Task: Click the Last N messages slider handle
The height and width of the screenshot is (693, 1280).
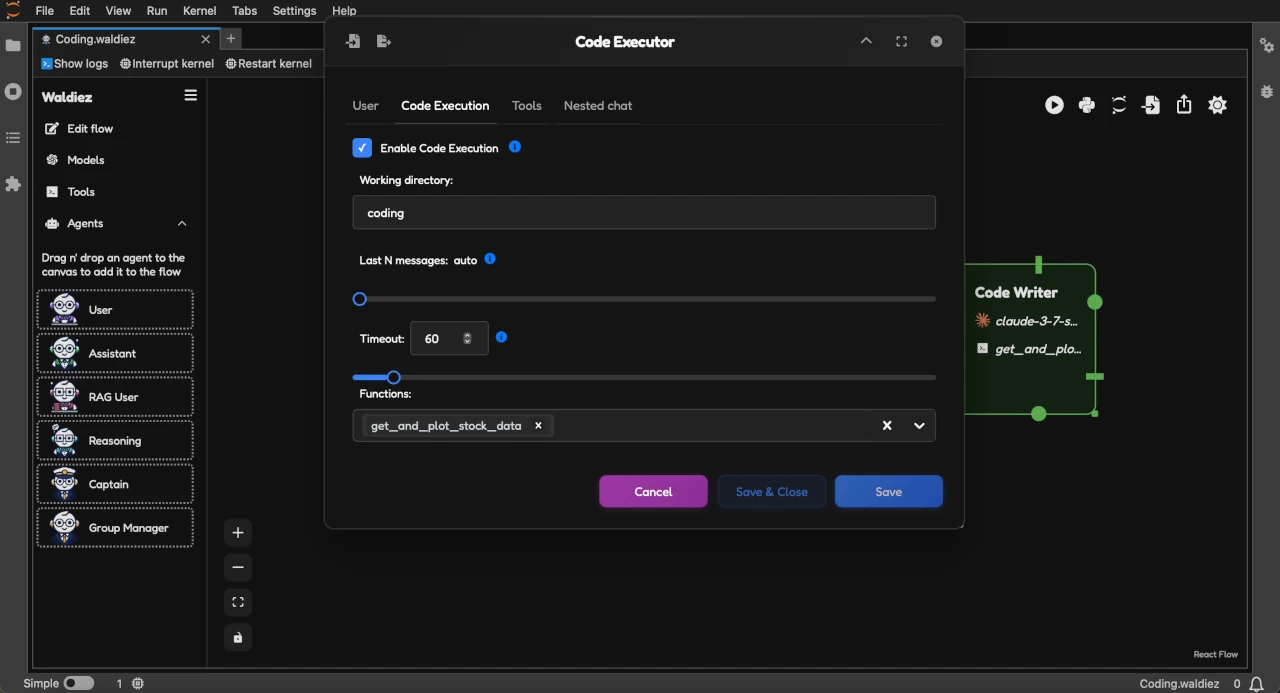Action: point(360,299)
